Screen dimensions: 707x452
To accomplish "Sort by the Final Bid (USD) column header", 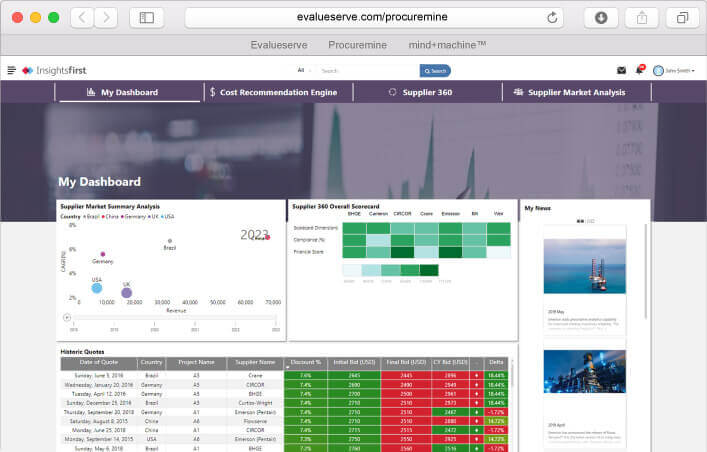I will click(406, 363).
